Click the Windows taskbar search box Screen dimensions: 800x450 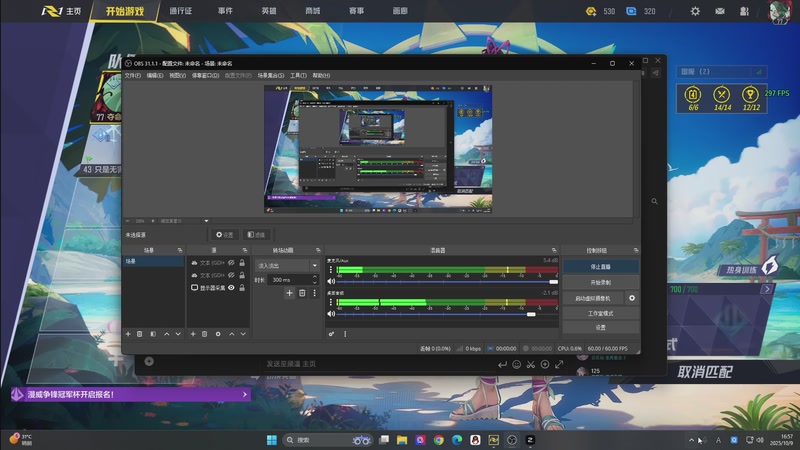[x=312, y=440]
